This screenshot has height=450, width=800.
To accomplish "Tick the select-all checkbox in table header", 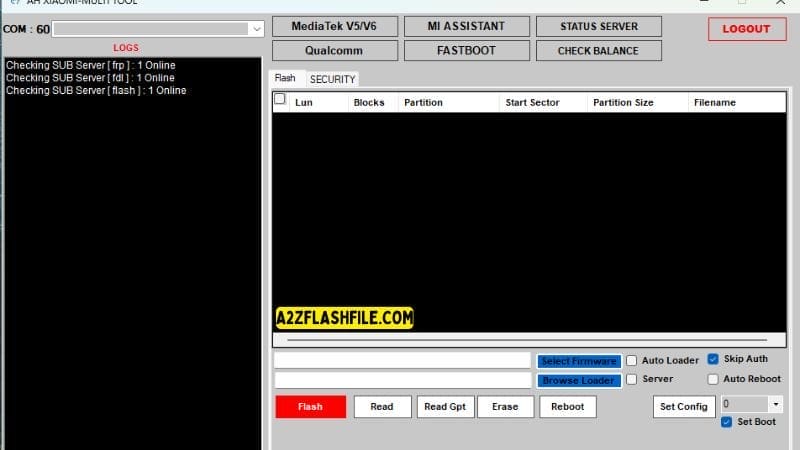I will click(280, 99).
